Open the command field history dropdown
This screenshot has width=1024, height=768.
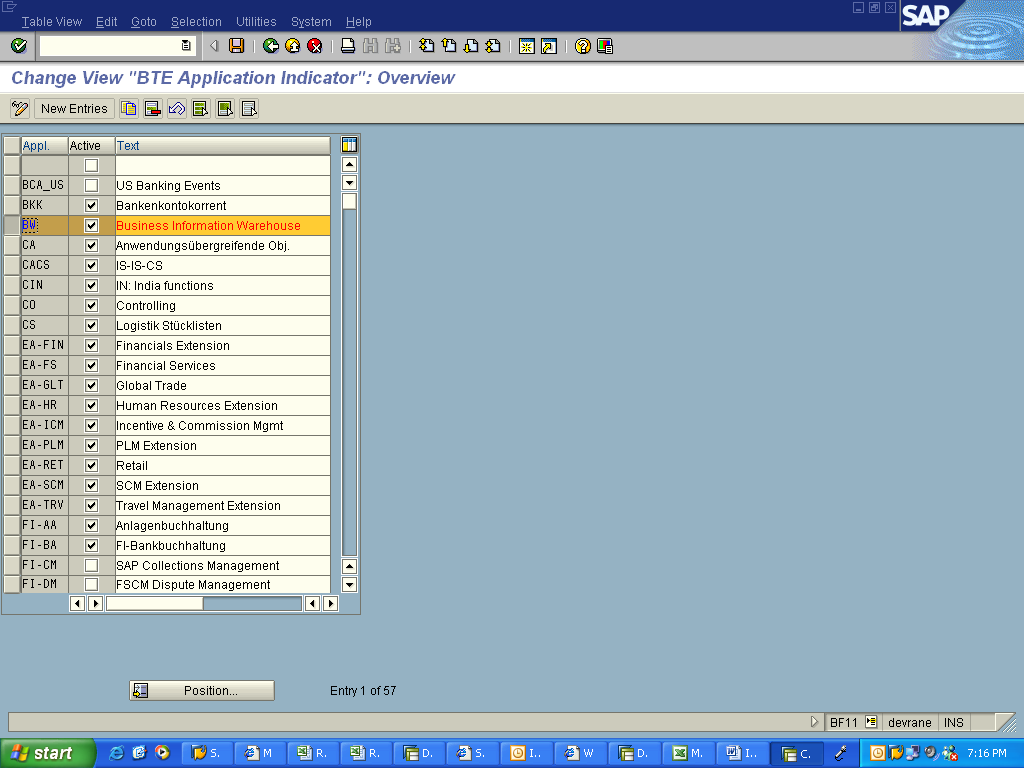(186, 46)
